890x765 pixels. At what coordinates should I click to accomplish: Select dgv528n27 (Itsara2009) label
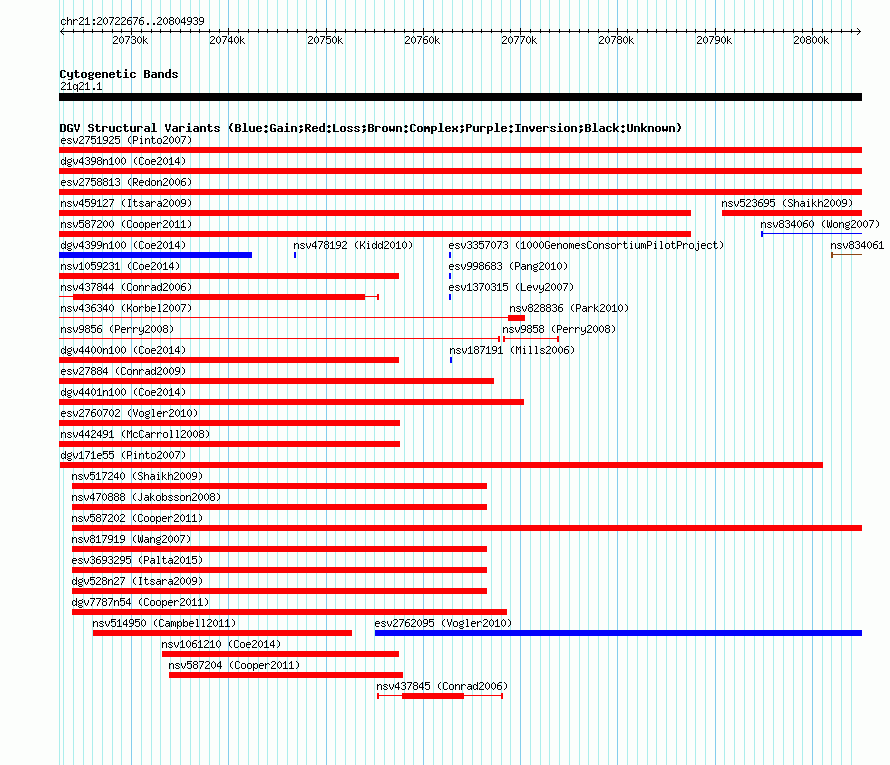(137, 581)
